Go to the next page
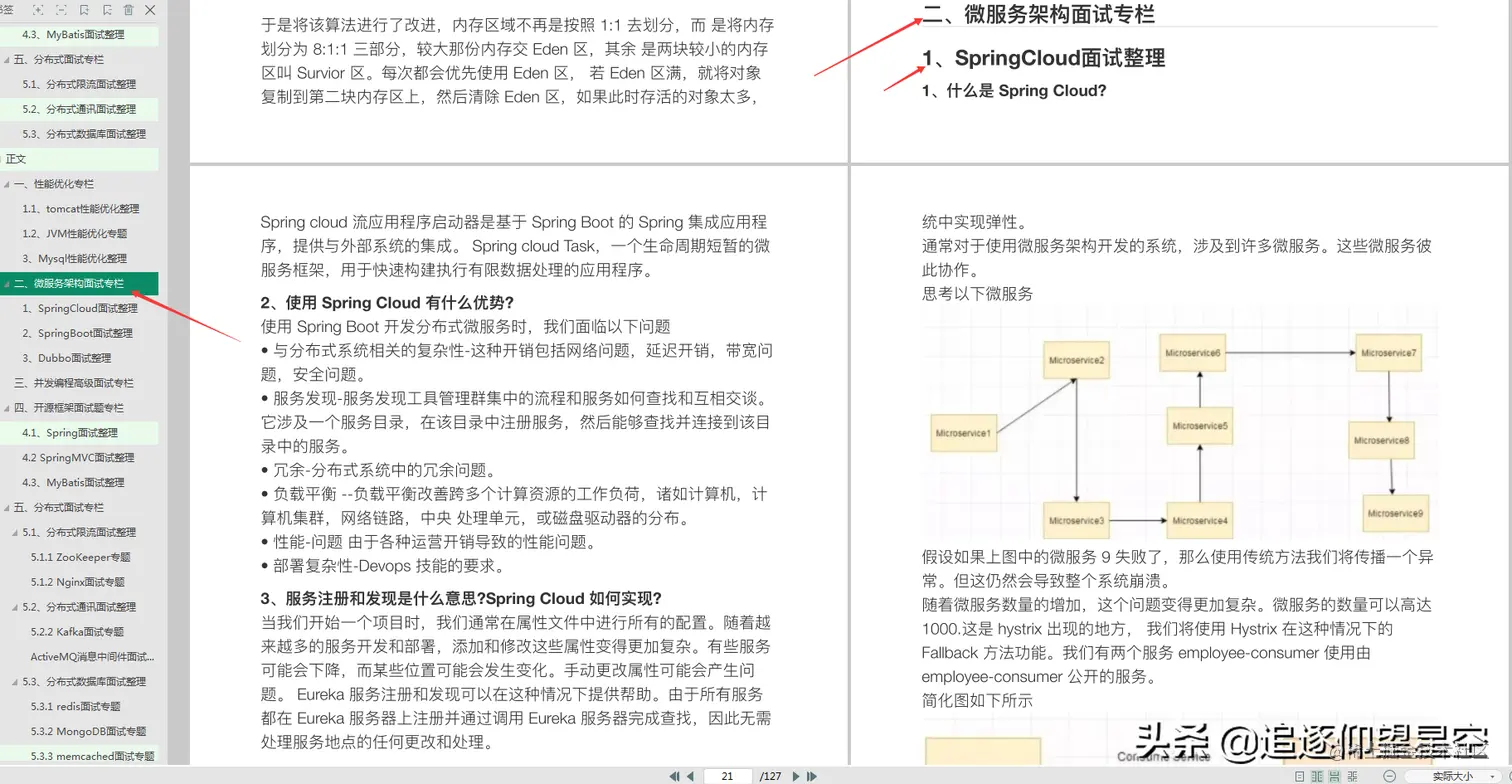 pyautogui.click(x=796, y=775)
